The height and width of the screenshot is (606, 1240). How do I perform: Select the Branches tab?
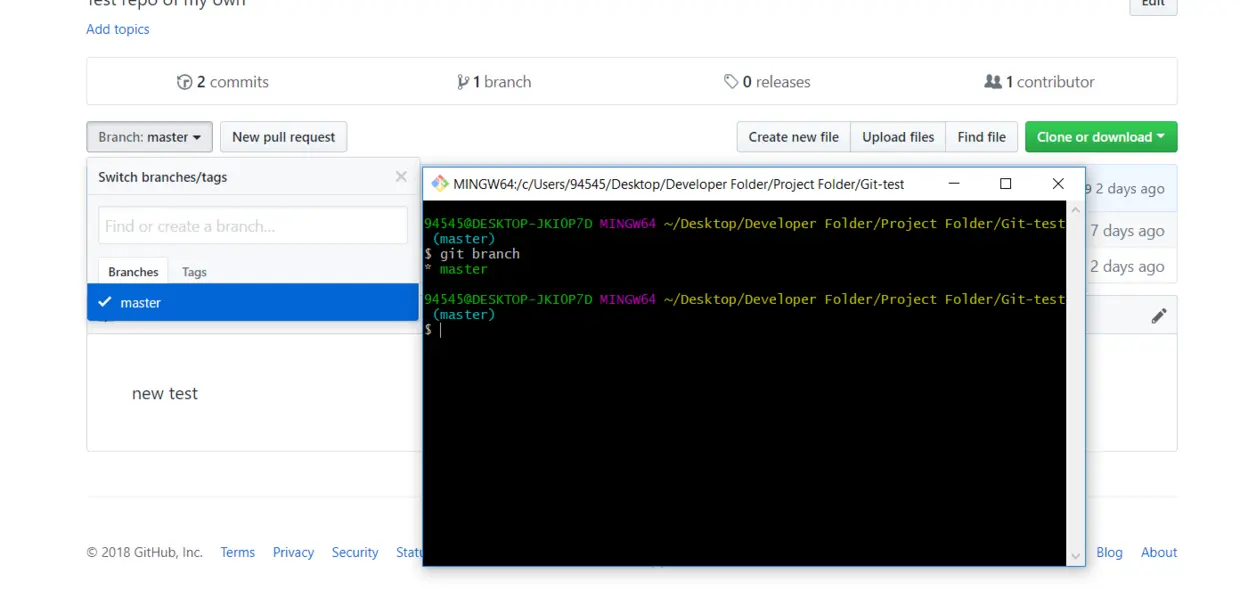coord(133,272)
